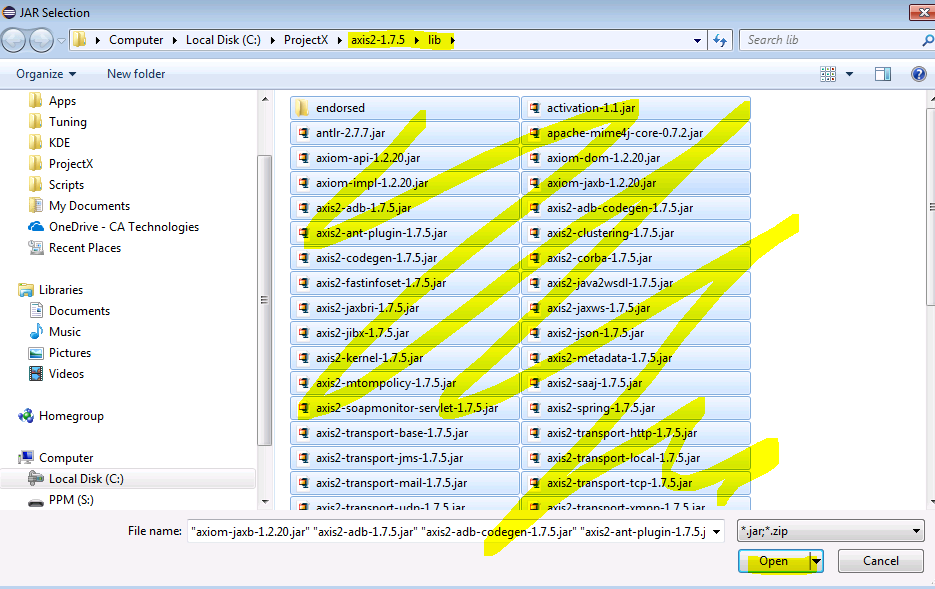
Task: Click the Open button
Action: click(774, 561)
